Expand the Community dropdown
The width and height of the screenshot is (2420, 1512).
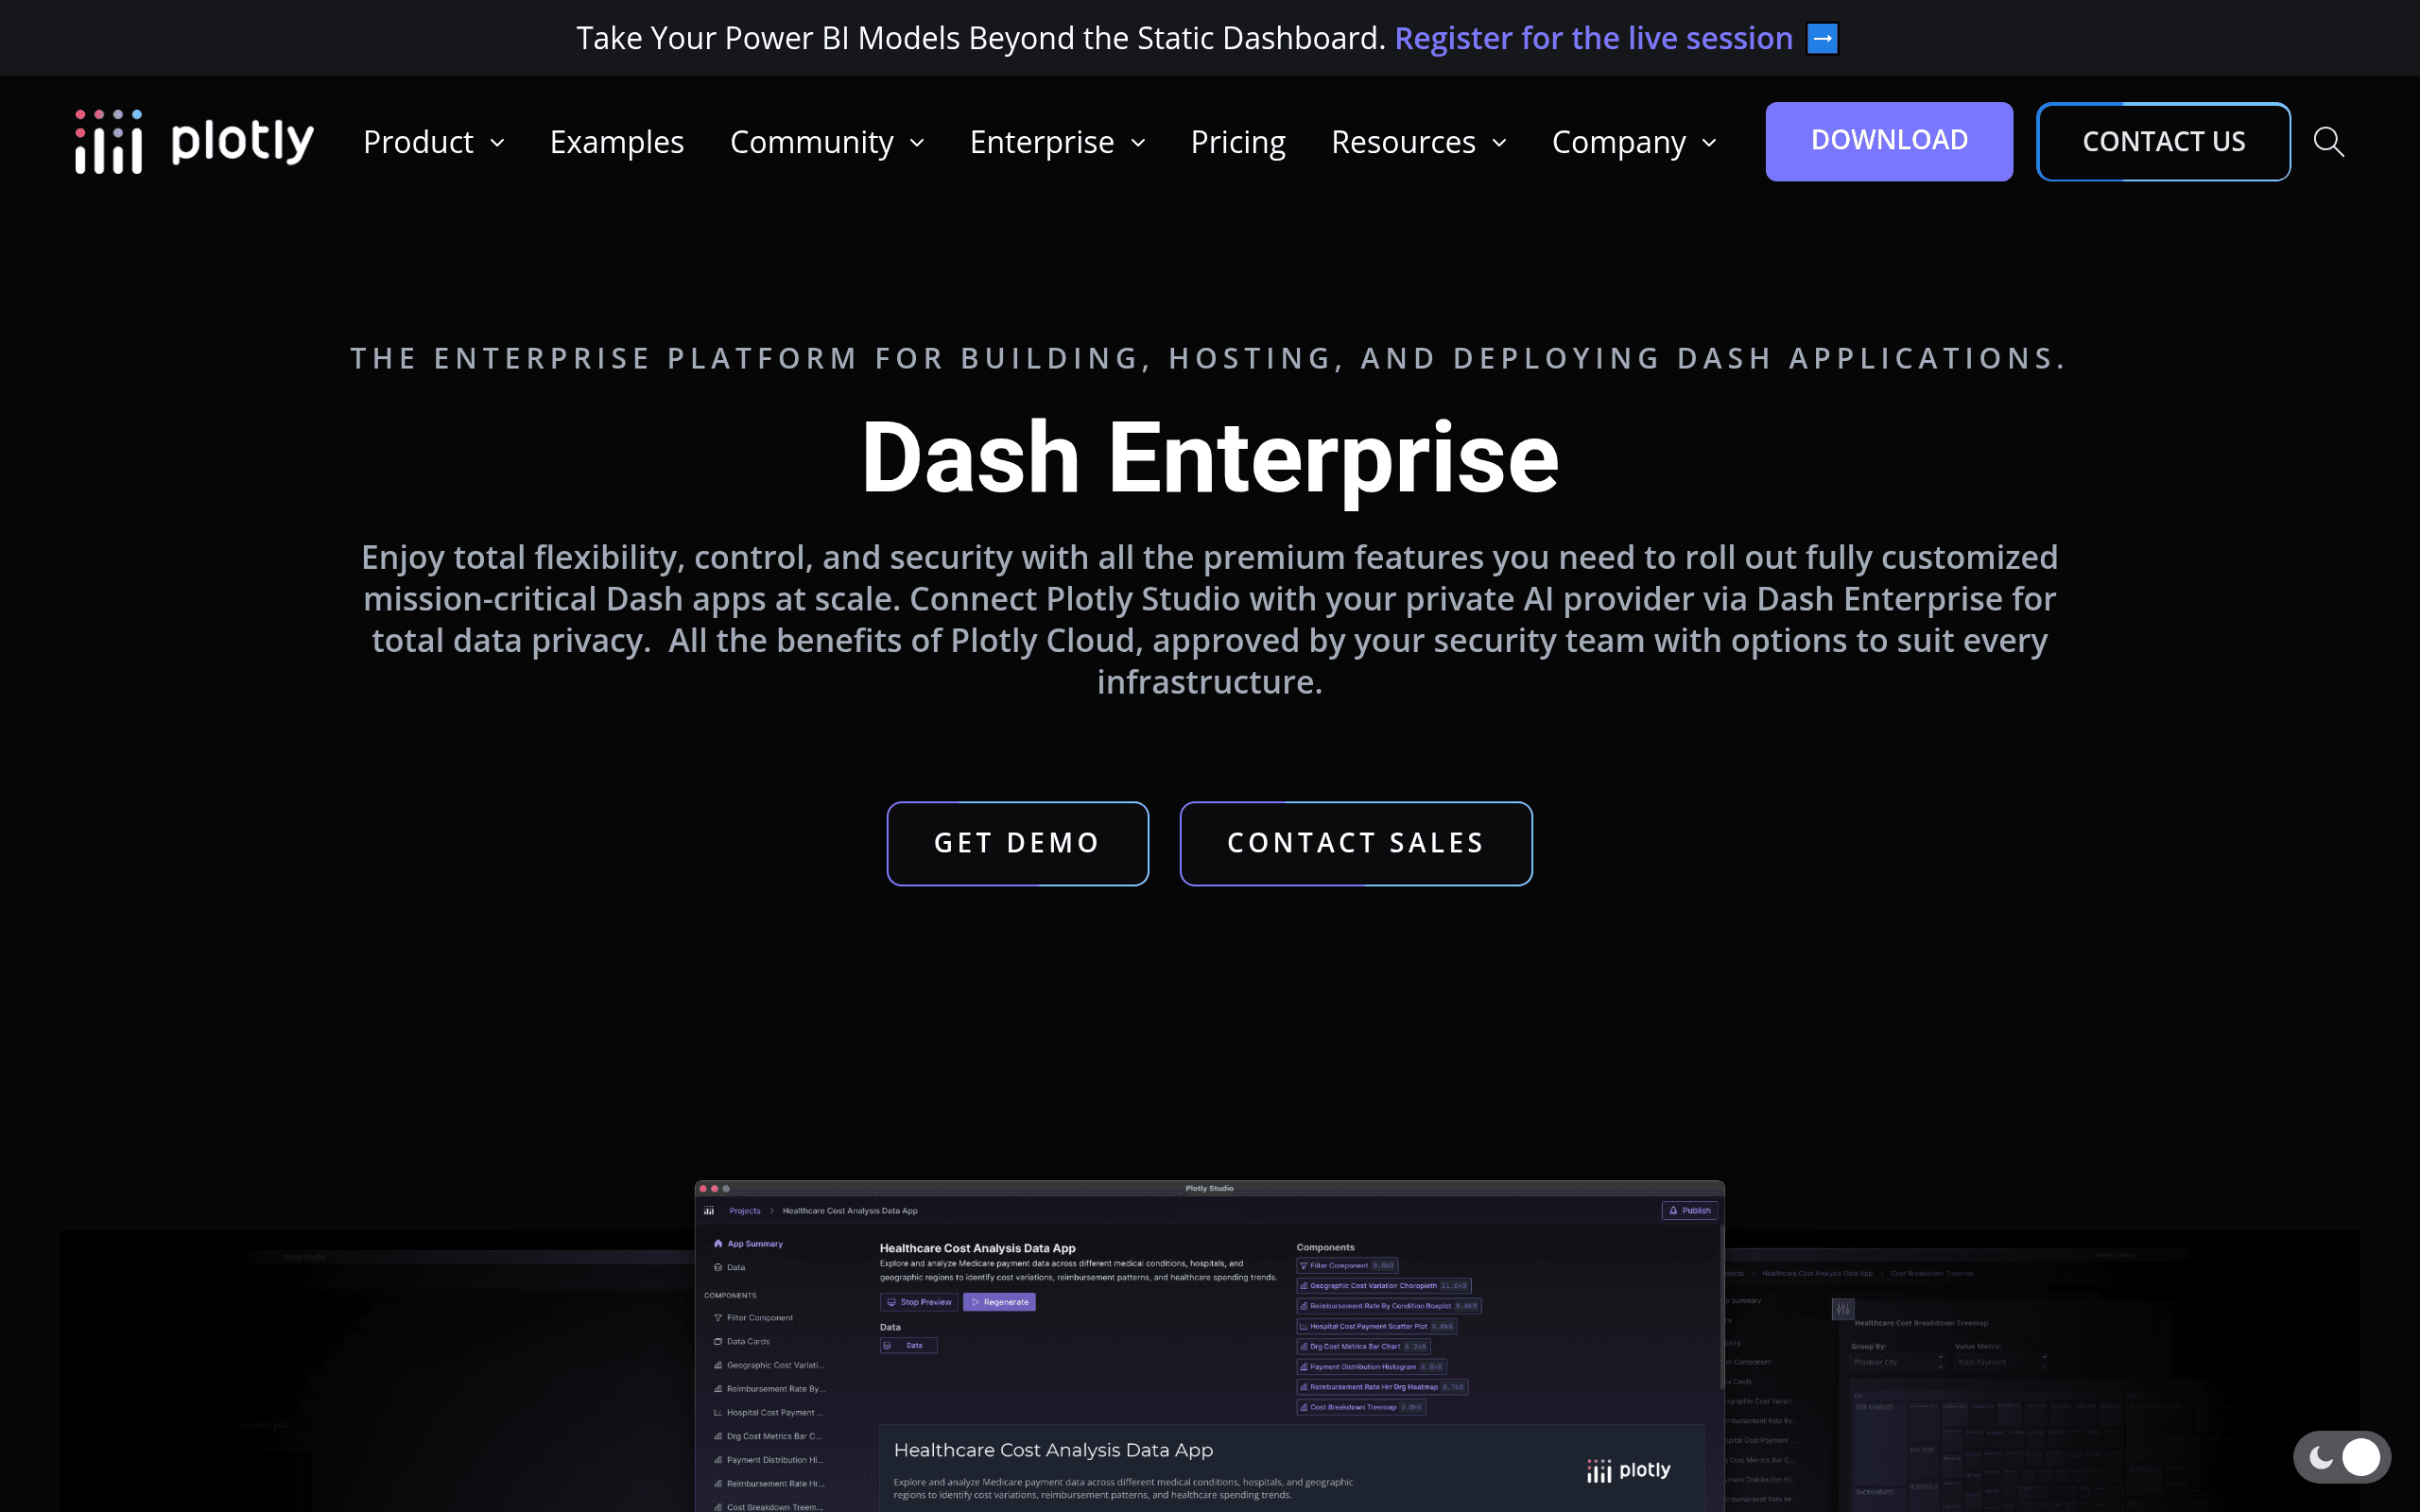pos(827,142)
